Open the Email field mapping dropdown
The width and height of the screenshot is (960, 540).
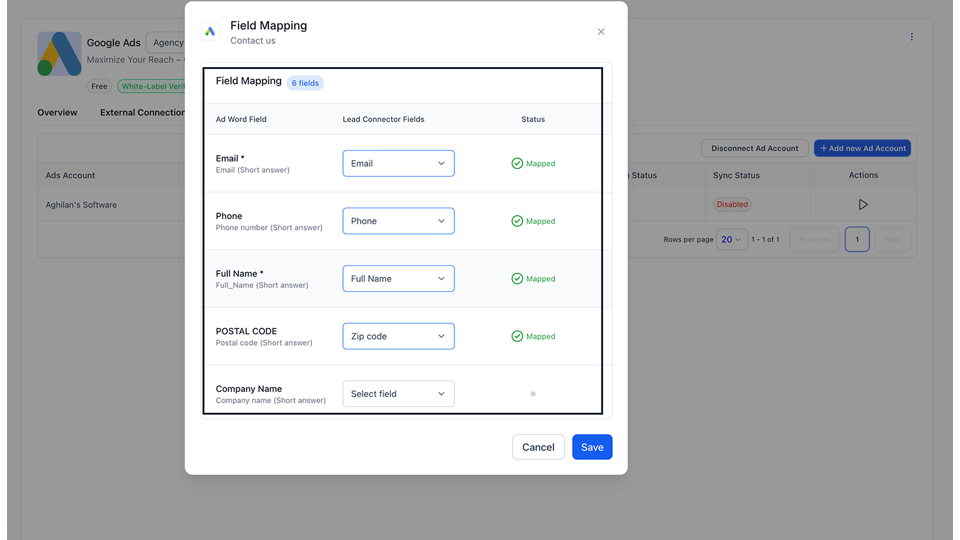point(398,163)
